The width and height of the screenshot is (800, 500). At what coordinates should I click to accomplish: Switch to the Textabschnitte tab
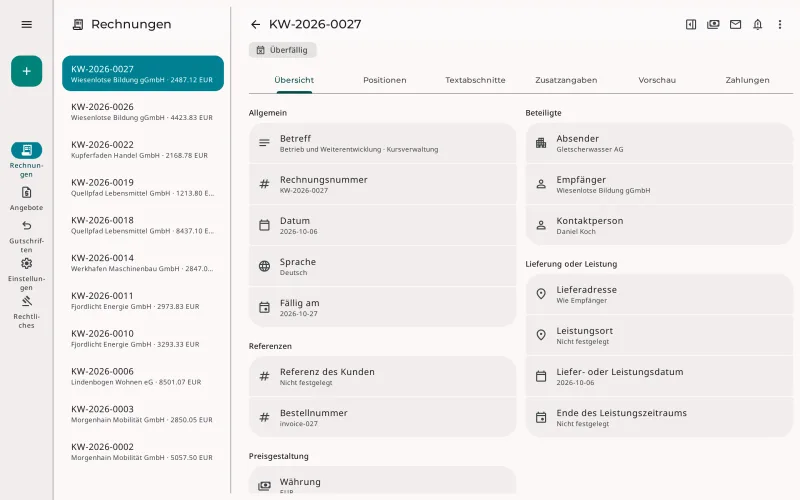click(x=475, y=80)
